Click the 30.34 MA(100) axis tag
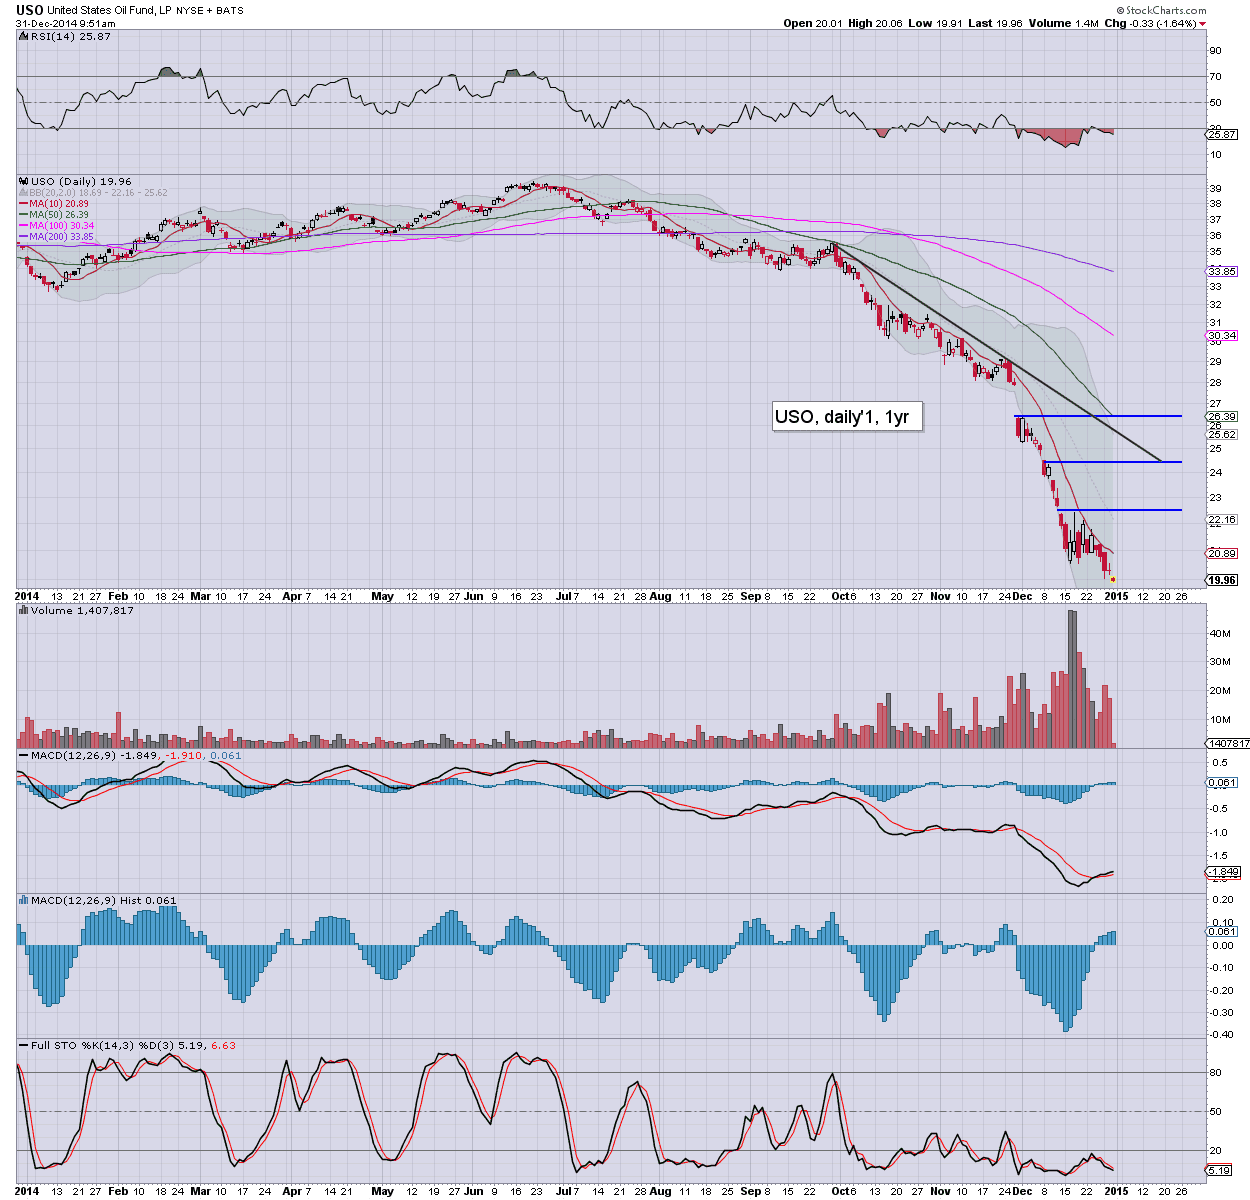Screen dimensions: 1250x1200 click(x=1222, y=335)
